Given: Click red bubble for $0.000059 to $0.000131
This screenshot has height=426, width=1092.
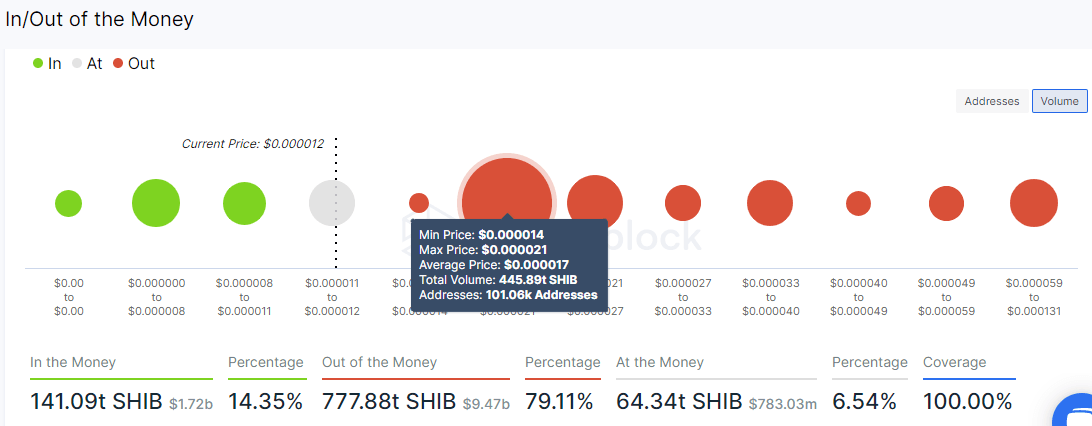Looking at the screenshot, I should [1033, 204].
